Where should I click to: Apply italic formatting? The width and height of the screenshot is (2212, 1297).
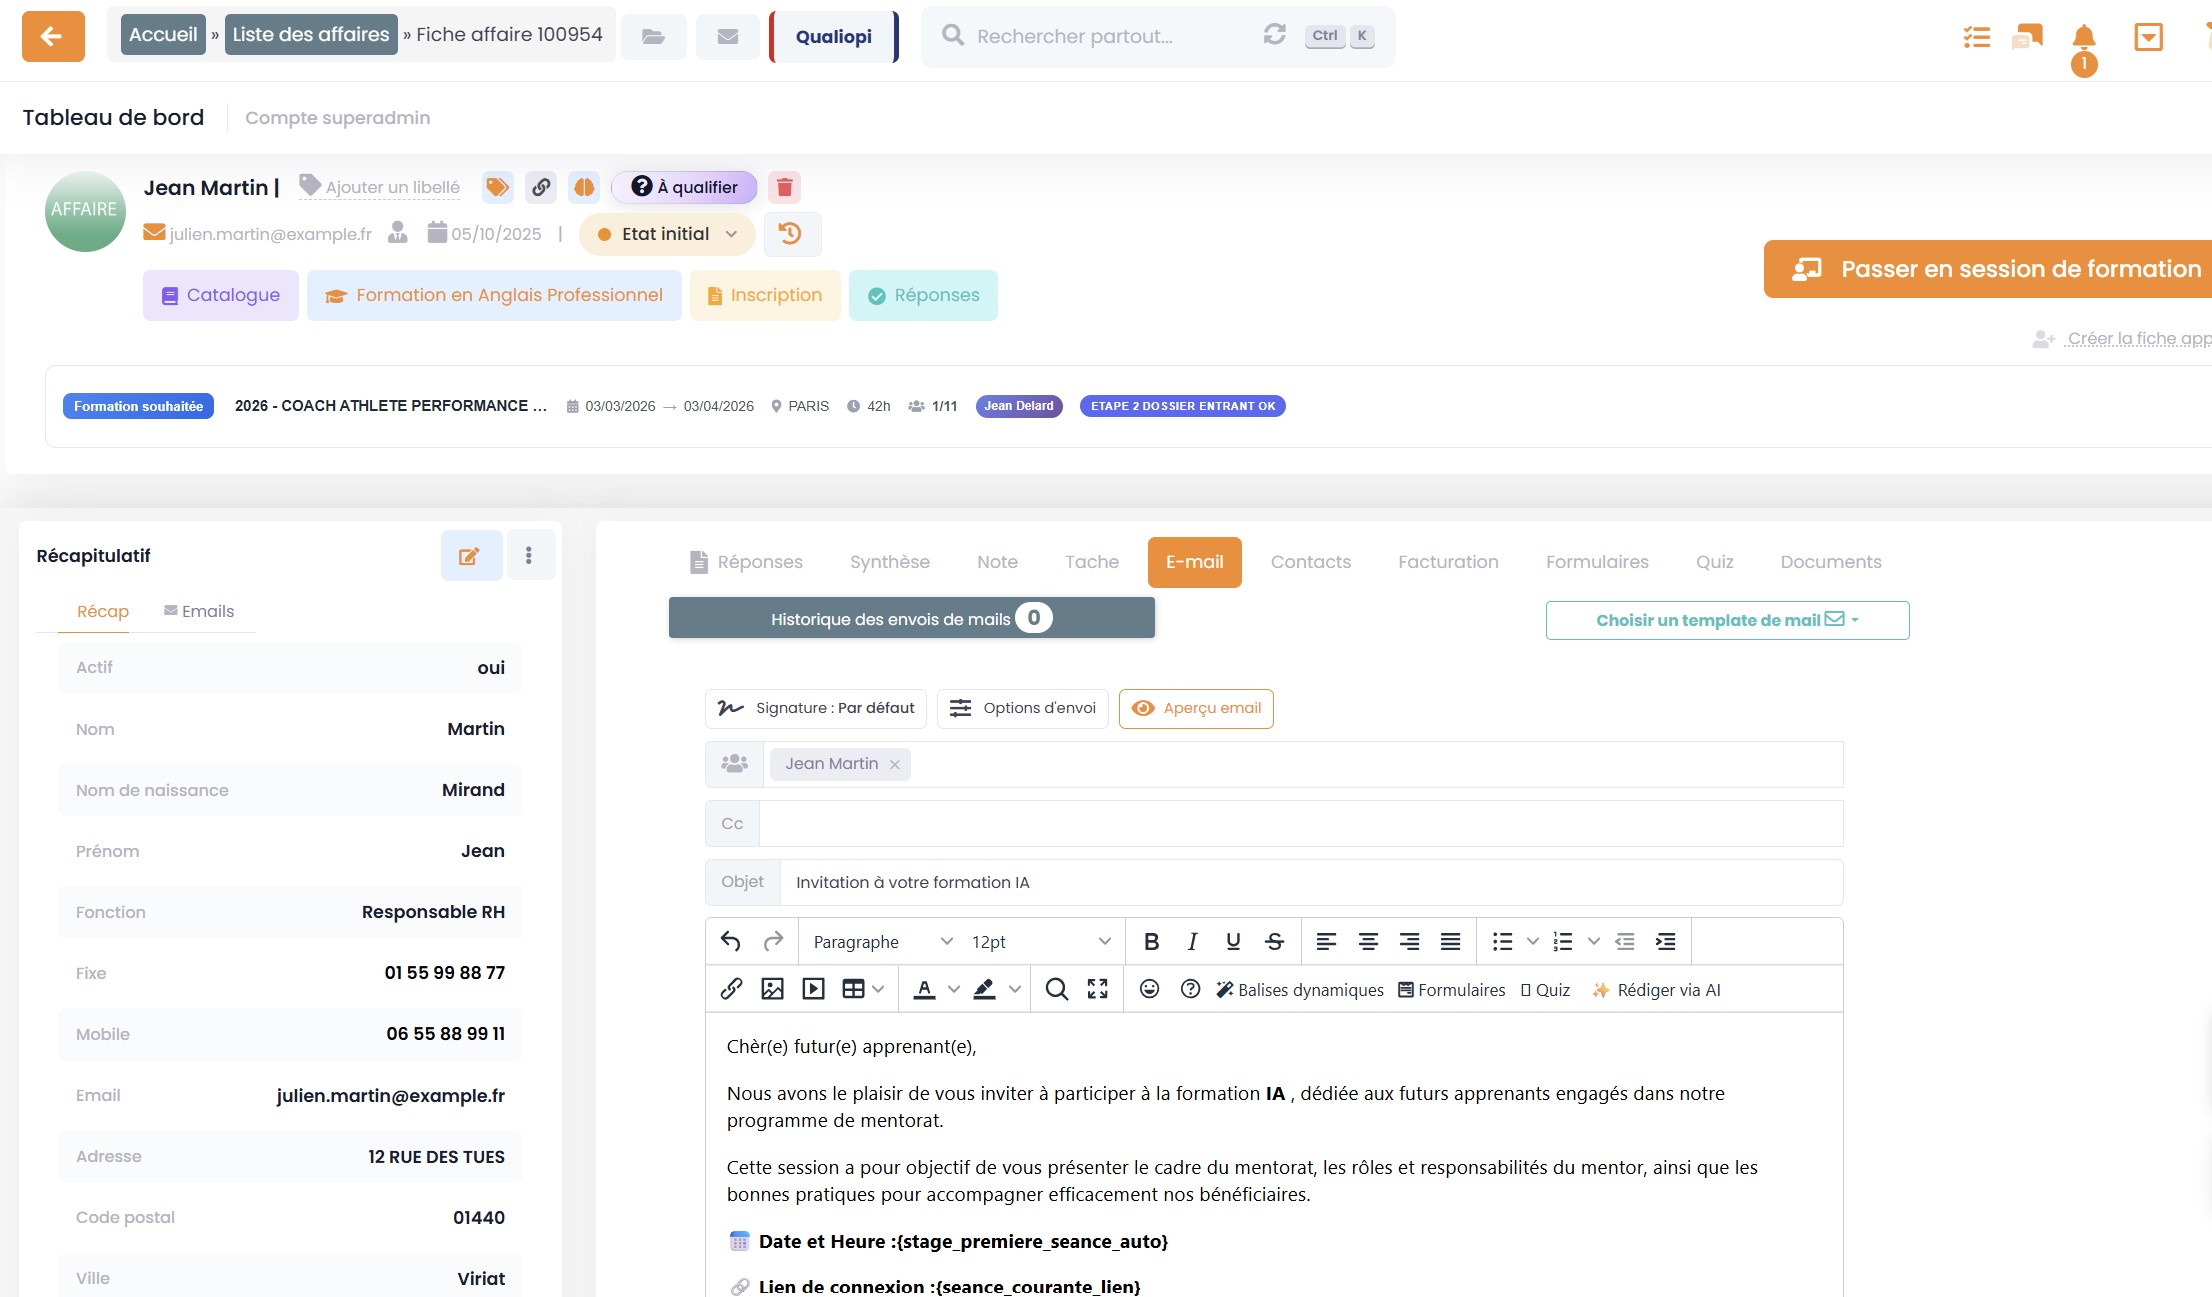coord(1192,942)
